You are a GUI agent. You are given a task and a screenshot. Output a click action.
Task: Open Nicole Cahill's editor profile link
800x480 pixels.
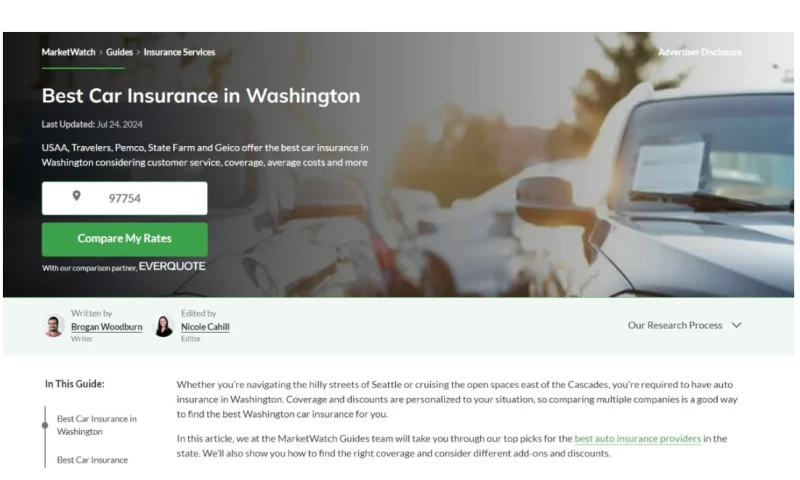coord(205,327)
